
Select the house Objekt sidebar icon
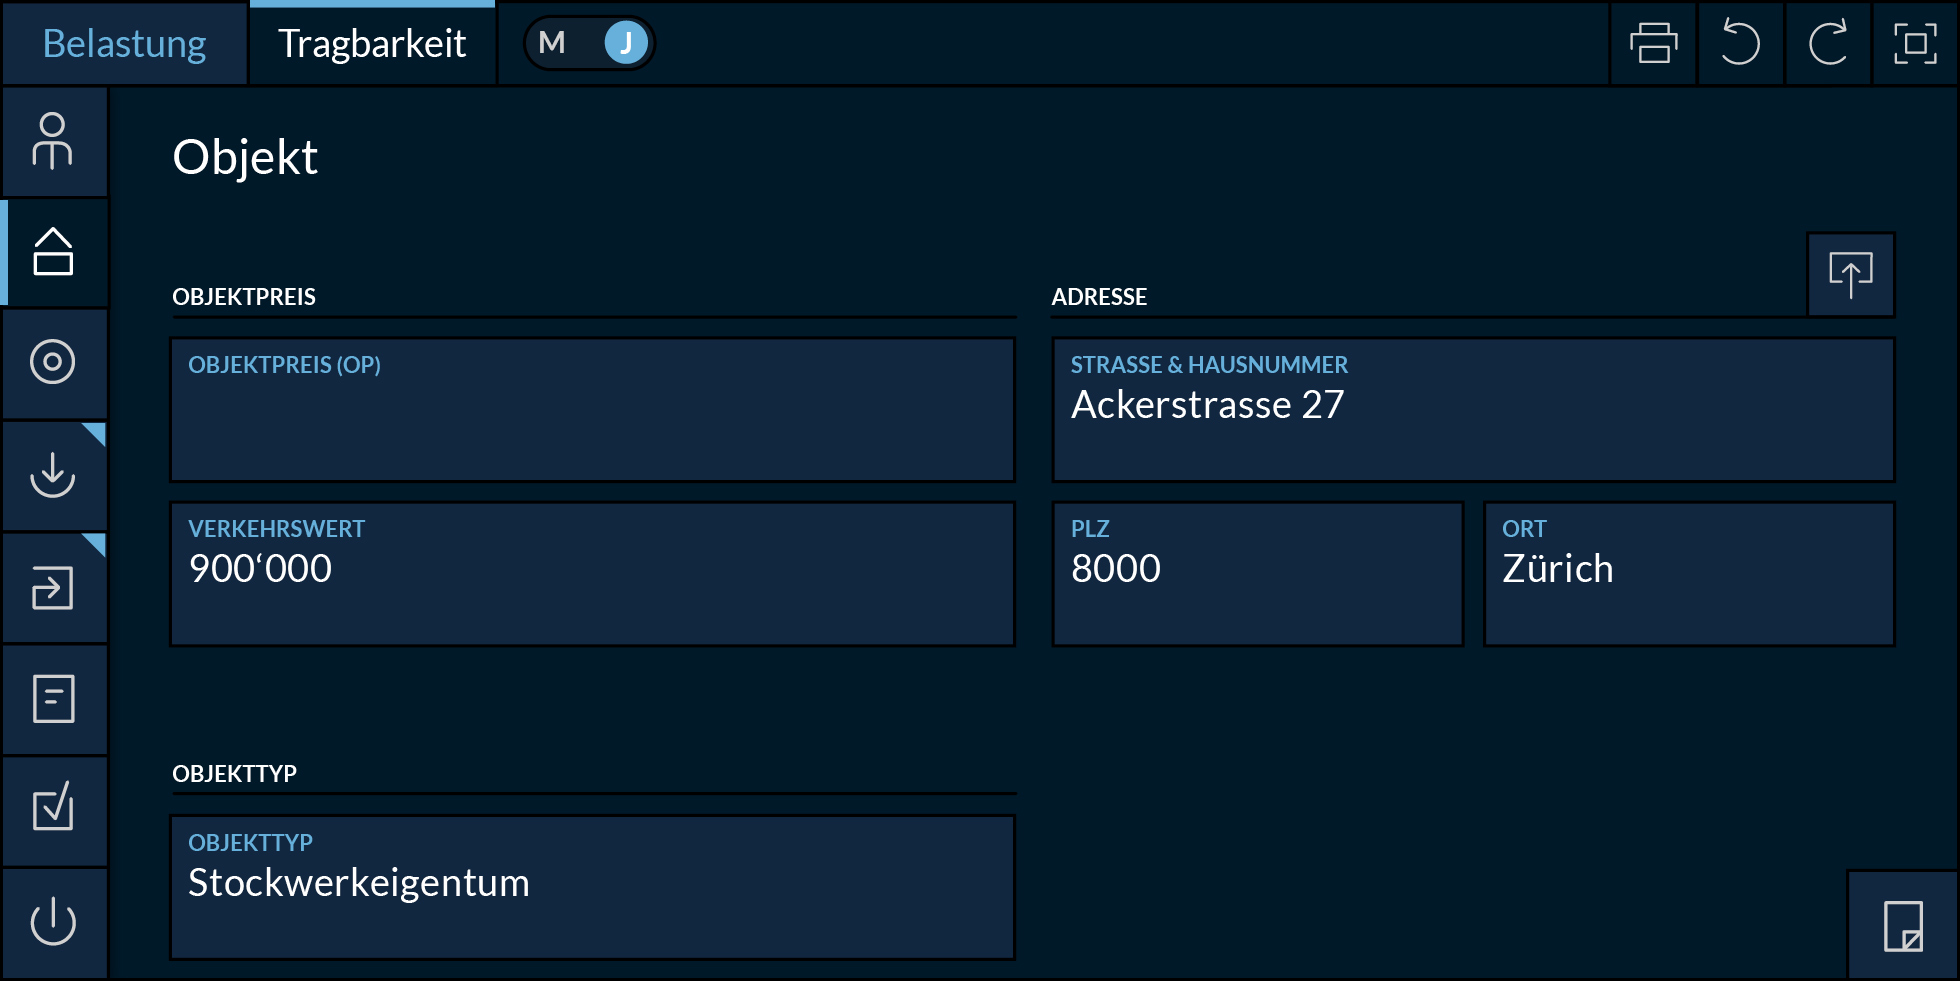click(x=53, y=252)
